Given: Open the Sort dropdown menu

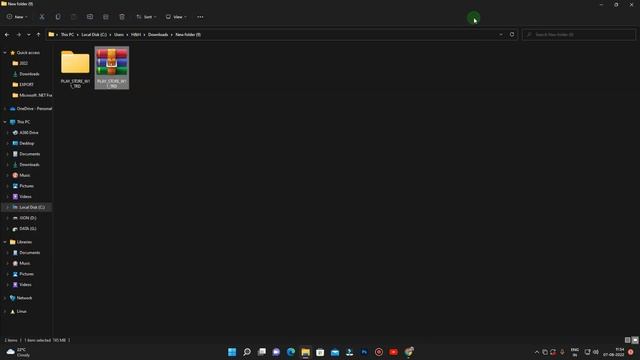Looking at the screenshot, I should point(146,17).
